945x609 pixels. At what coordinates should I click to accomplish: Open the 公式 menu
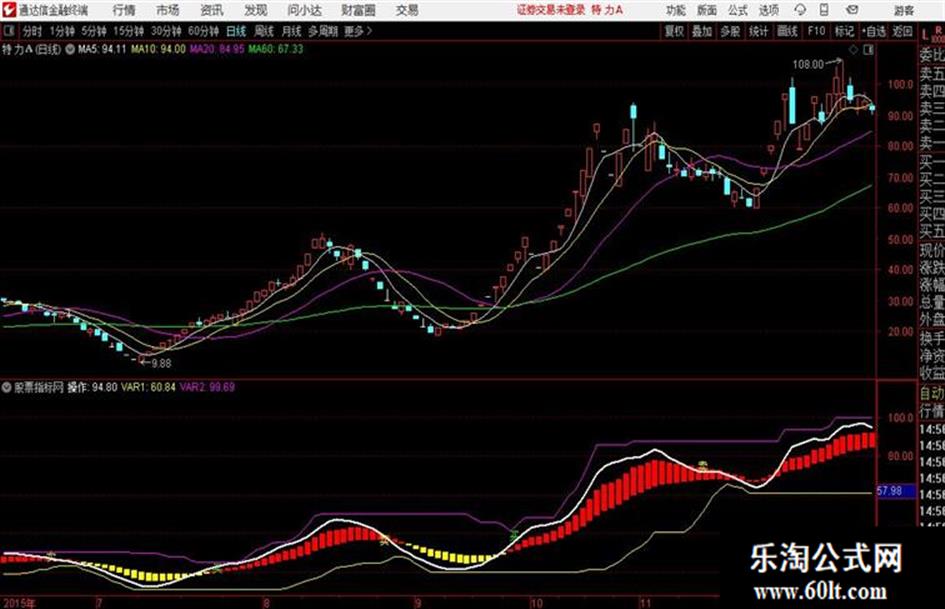tap(738, 10)
